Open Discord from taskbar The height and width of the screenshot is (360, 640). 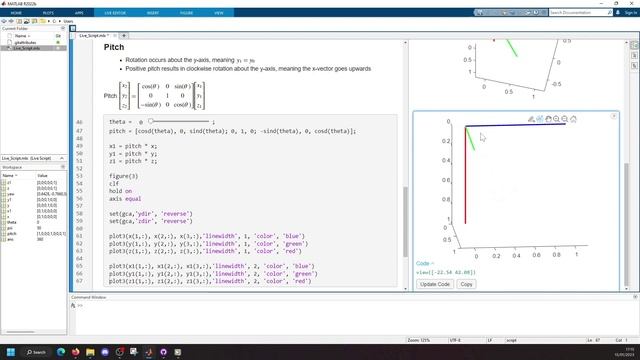pos(105,352)
